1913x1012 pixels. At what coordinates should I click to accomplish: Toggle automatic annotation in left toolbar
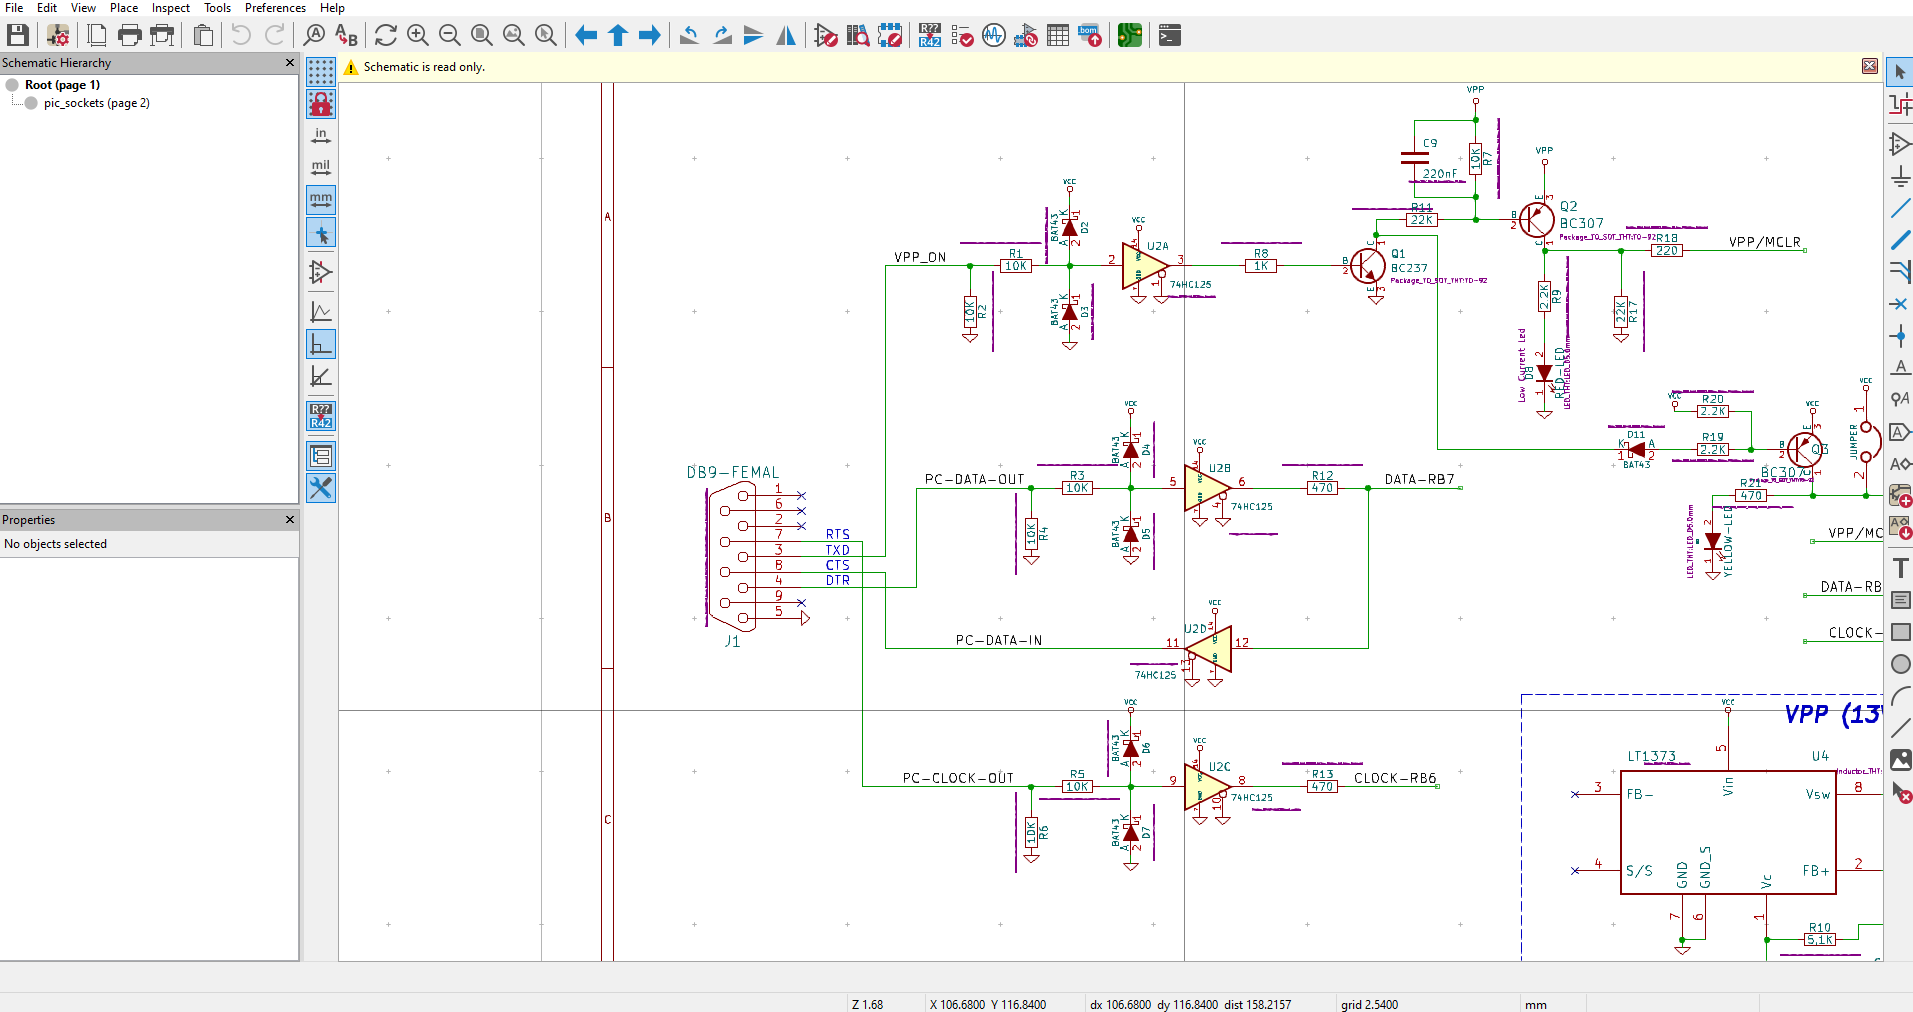(321, 416)
